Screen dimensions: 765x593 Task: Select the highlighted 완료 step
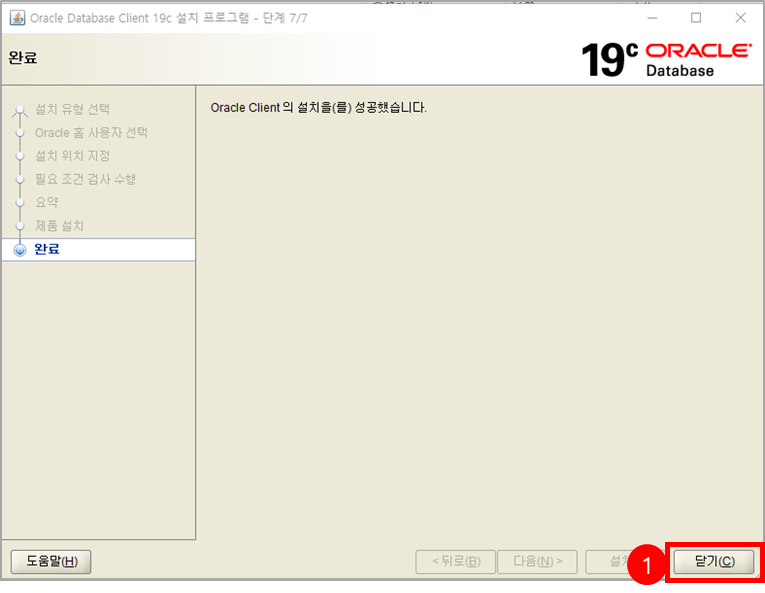(x=99, y=249)
